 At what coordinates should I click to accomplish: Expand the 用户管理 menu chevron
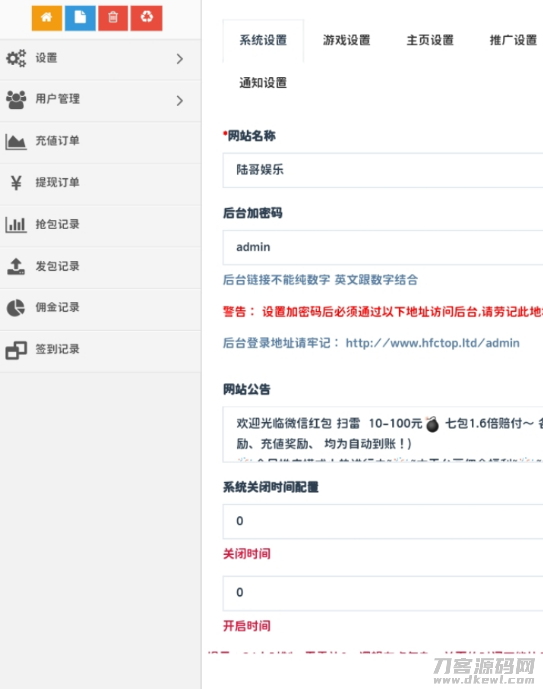[x=179, y=101]
